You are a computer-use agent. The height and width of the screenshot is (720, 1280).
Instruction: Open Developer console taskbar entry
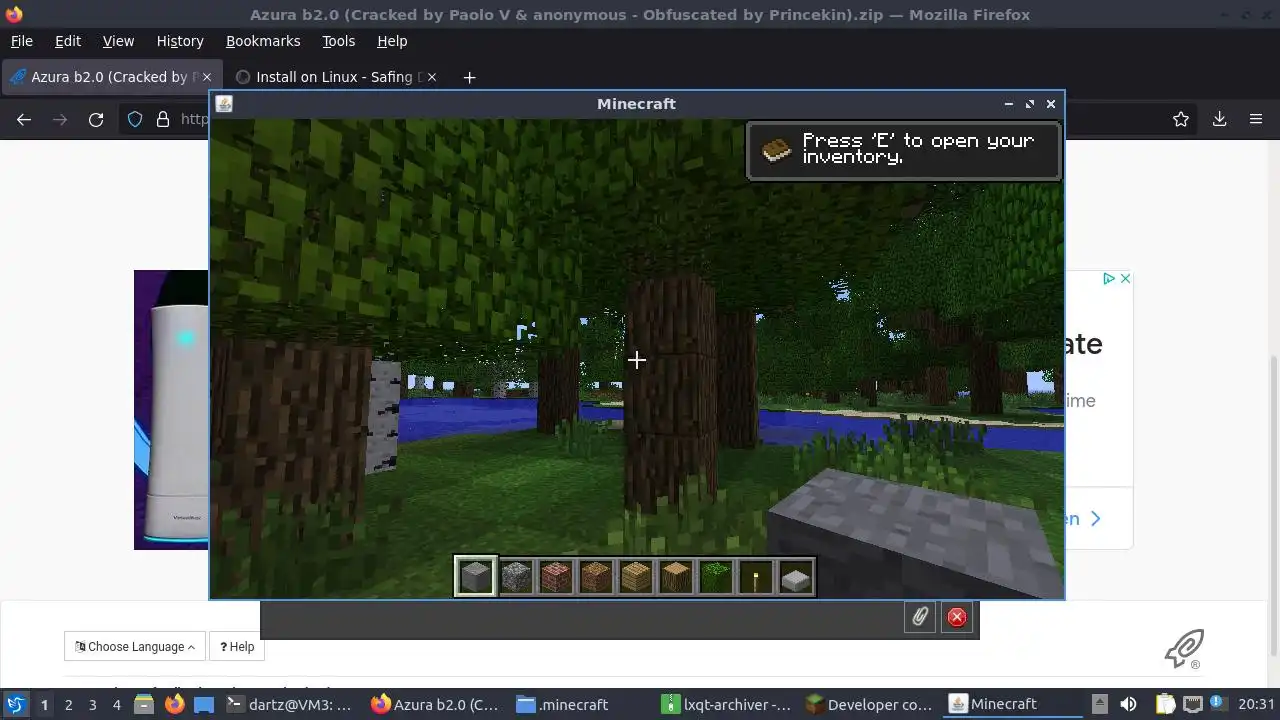click(x=870, y=704)
